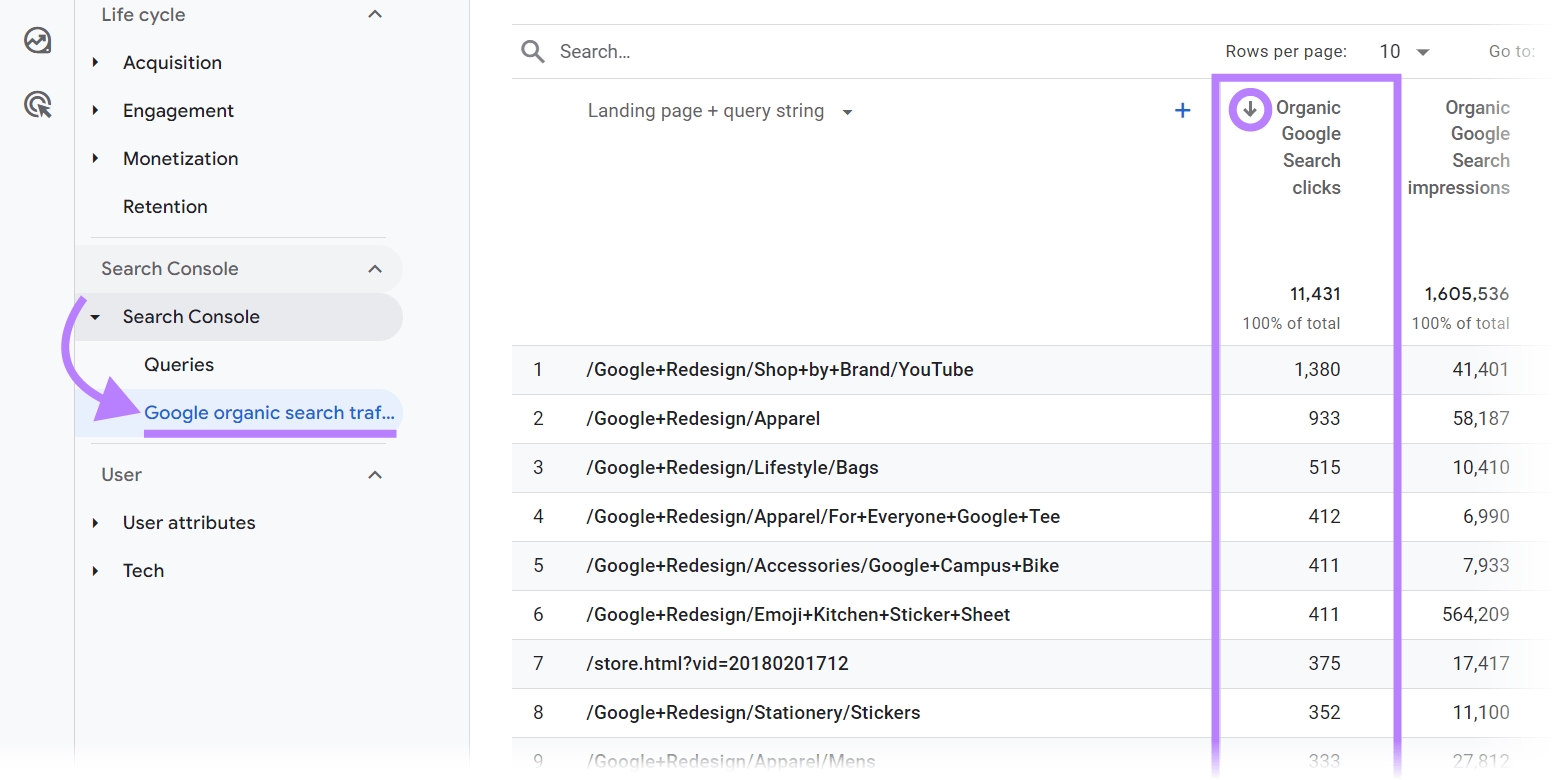
Task: Click clicks value 412
Action: click(x=1324, y=517)
